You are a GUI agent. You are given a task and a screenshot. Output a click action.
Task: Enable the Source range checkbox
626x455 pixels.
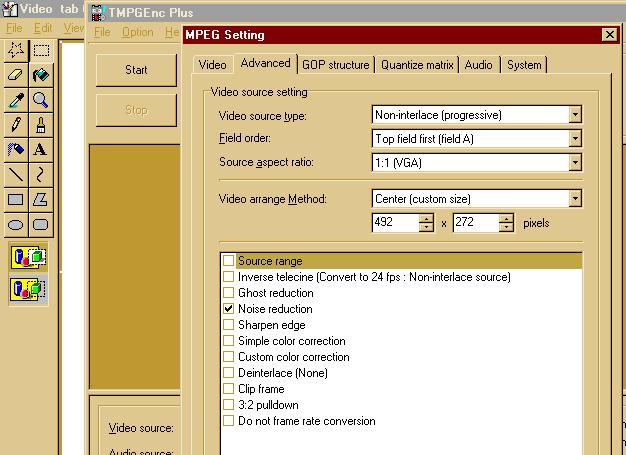point(228,261)
